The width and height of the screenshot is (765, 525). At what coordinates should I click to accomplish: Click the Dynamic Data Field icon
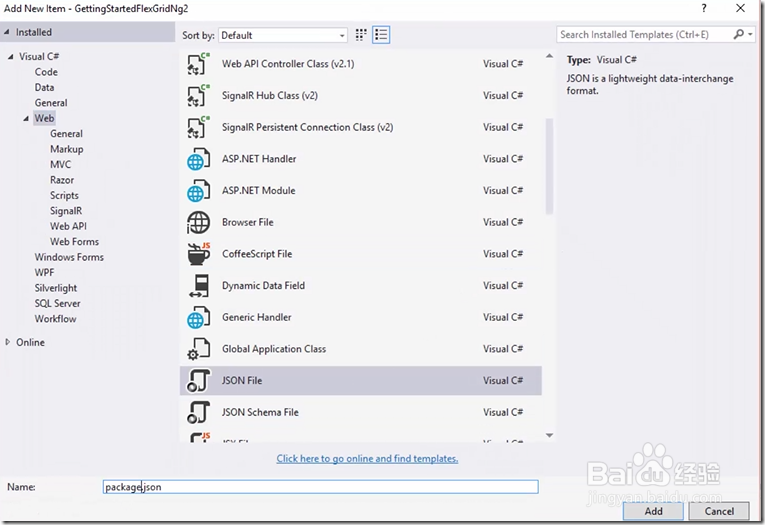tap(199, 286)
